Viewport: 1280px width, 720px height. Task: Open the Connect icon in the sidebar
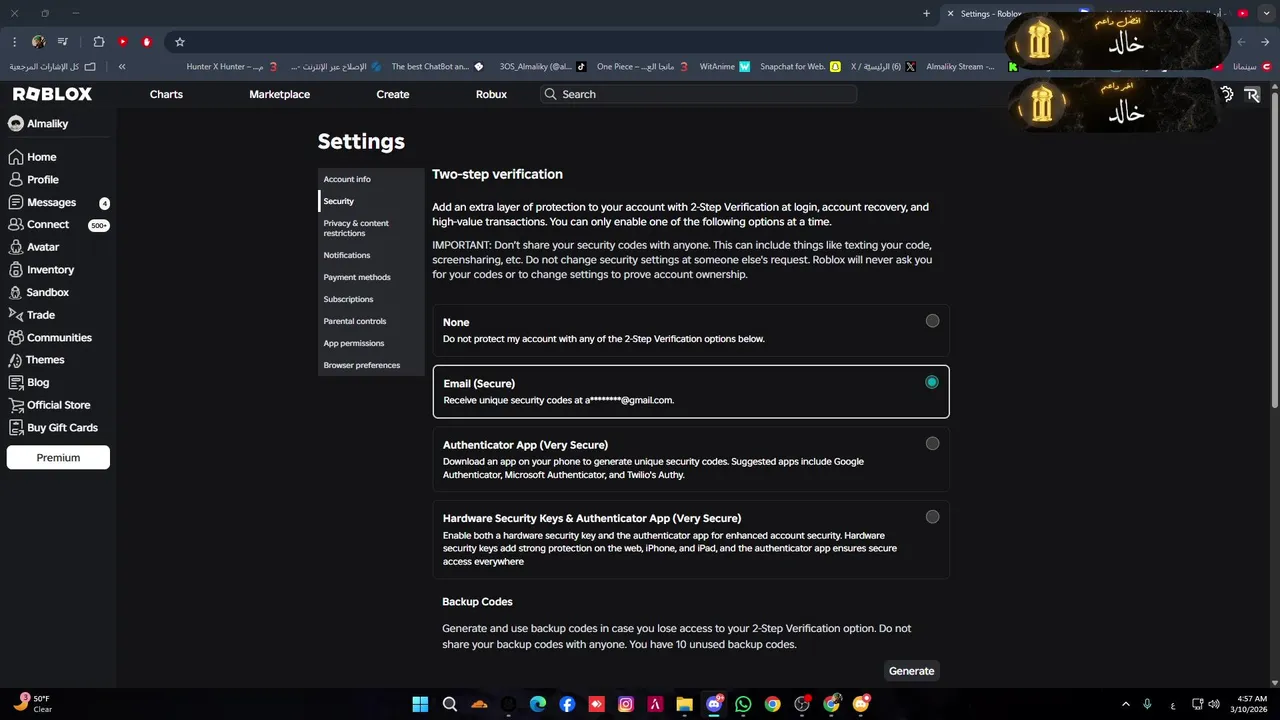pos(15,225)
